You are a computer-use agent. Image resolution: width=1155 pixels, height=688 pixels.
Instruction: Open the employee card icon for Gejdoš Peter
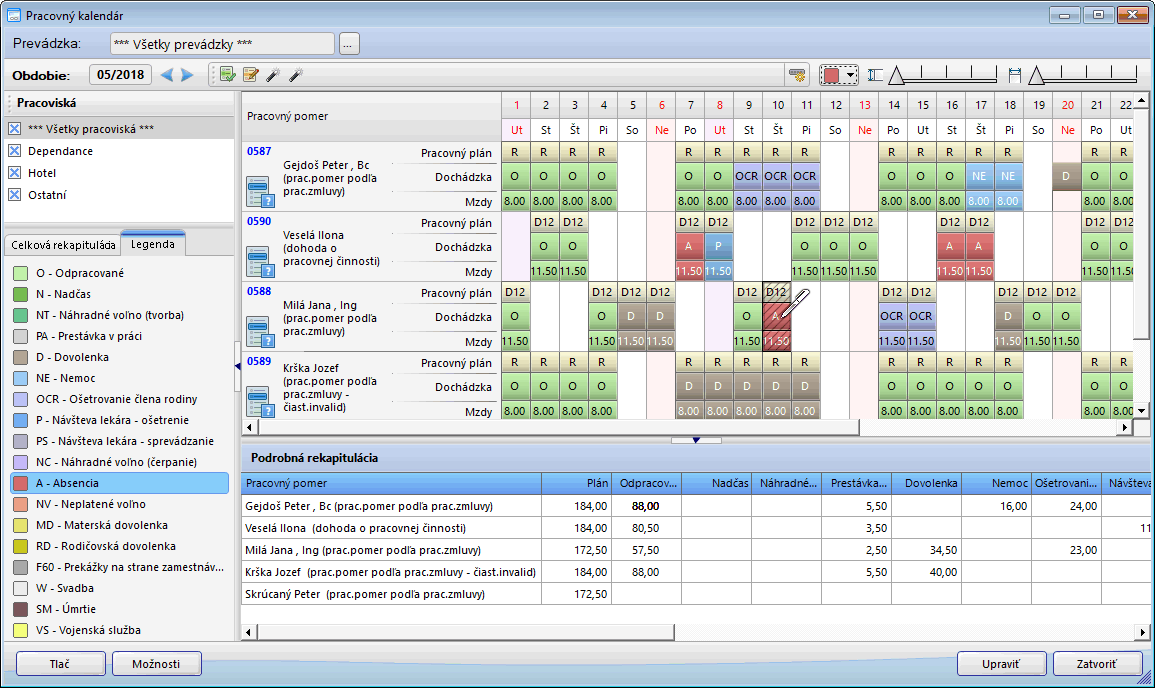tap(260, 191)
